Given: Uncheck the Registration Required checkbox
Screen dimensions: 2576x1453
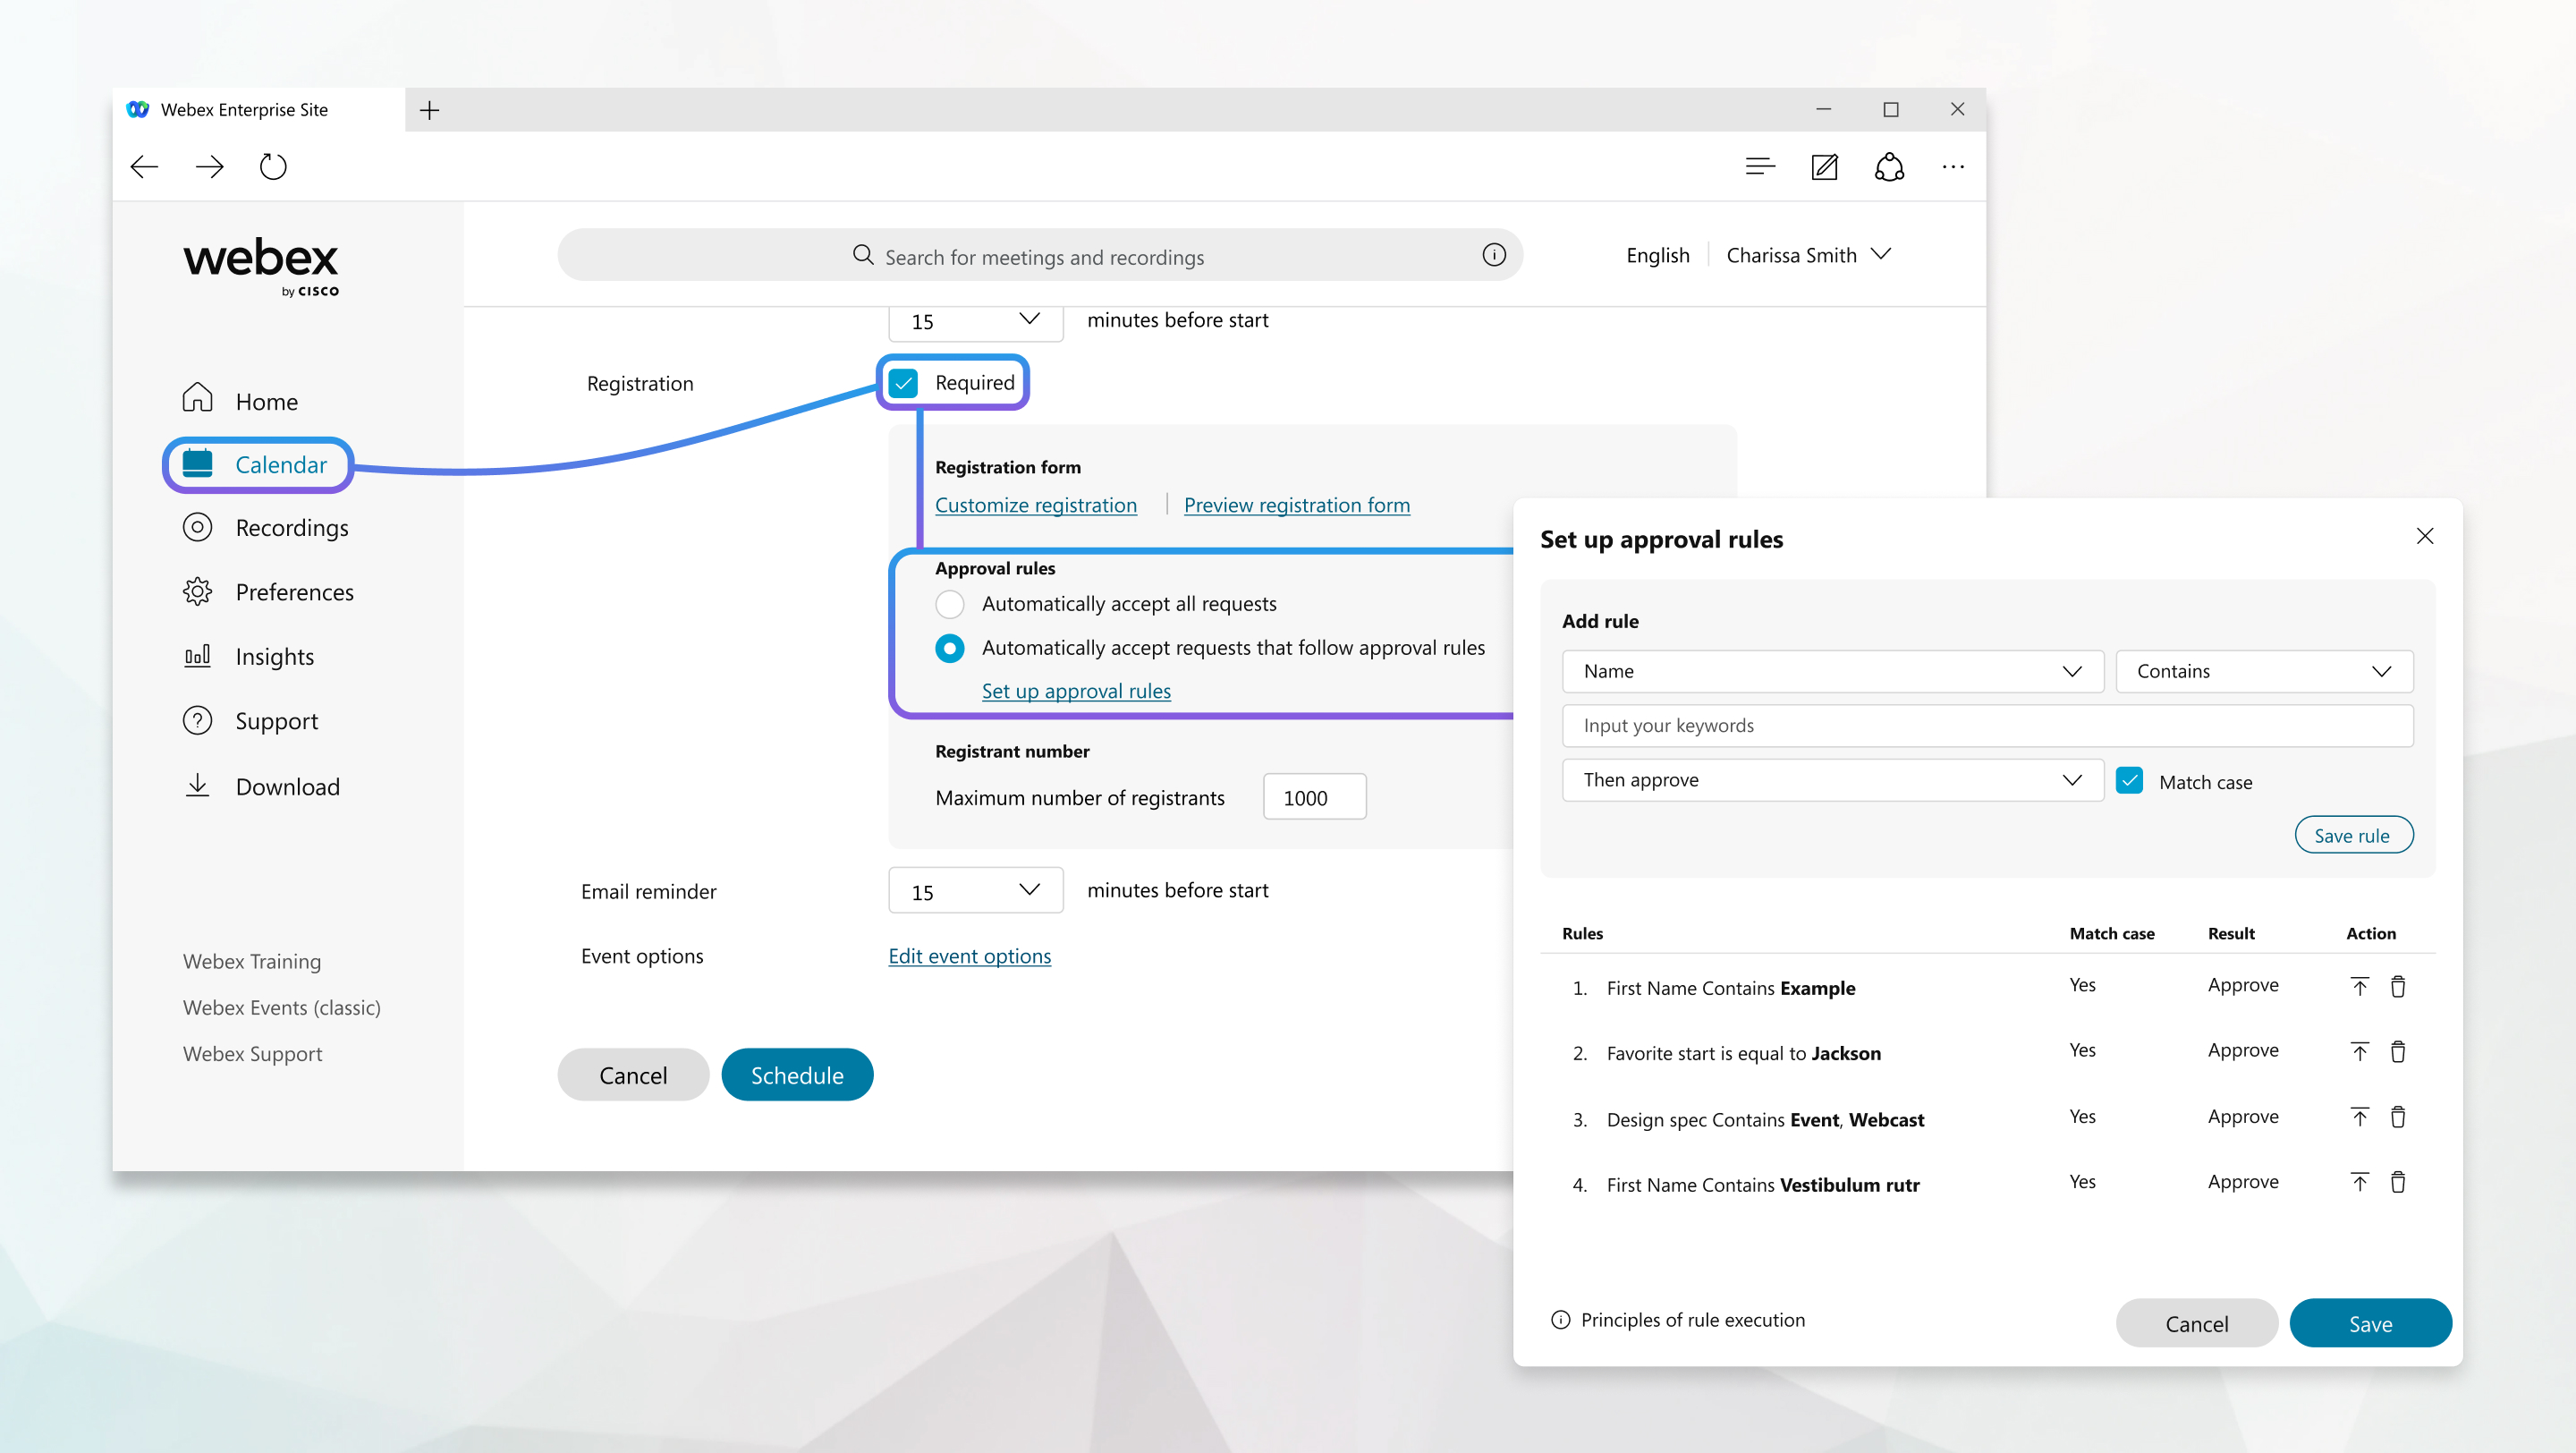Looking at the screenshot, I should 903,383.
